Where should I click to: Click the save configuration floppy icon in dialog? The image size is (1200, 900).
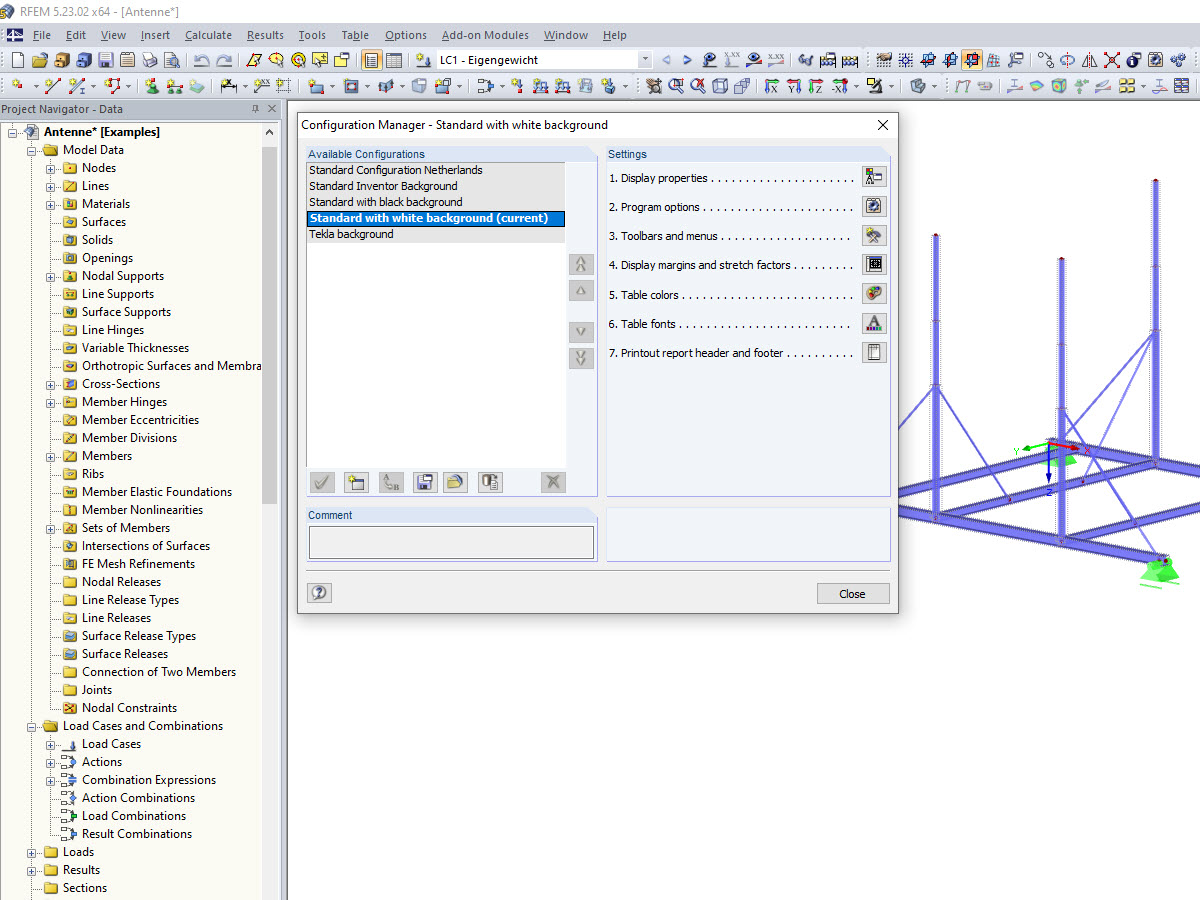point(424,482)
